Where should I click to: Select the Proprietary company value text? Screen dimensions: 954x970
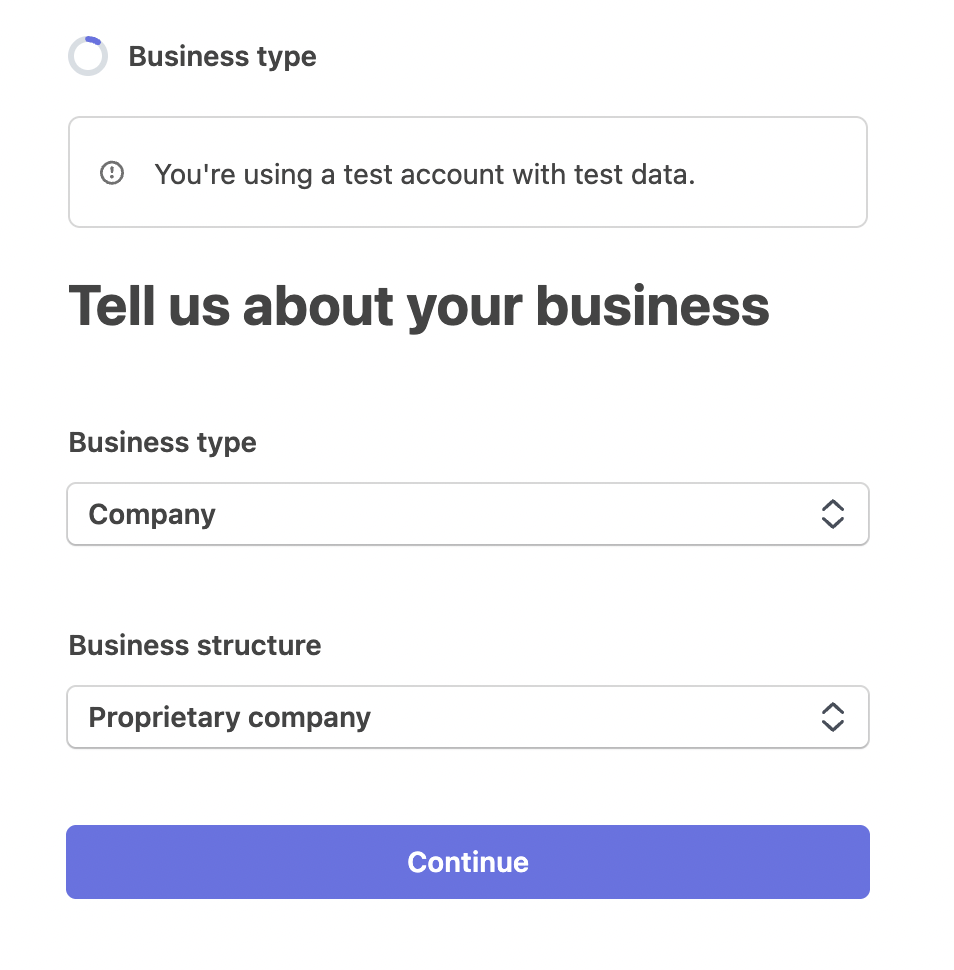point(230,718)
